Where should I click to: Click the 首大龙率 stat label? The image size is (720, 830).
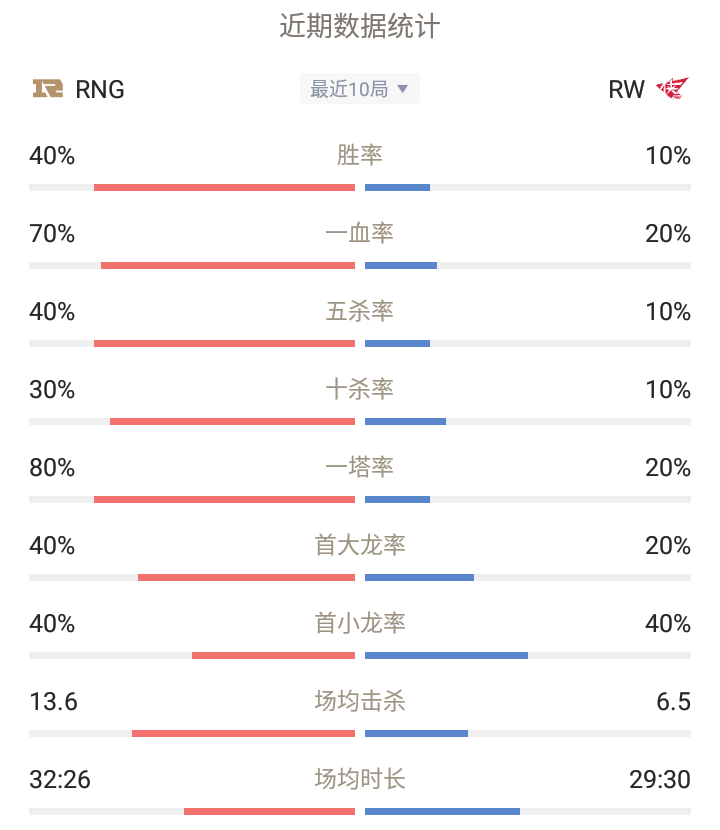point(359,545)
